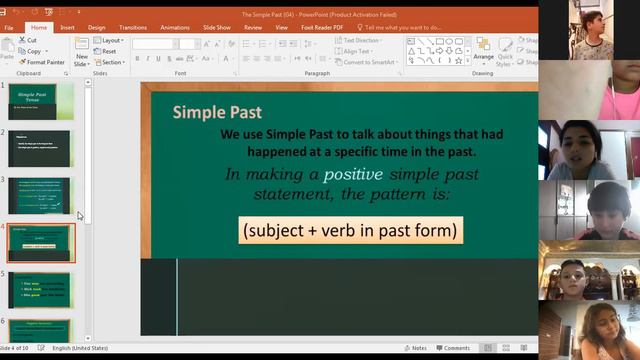This screenshot has width=640, height=360.
Task: Select the 5-point Star shape
Action: pos(458,60)
